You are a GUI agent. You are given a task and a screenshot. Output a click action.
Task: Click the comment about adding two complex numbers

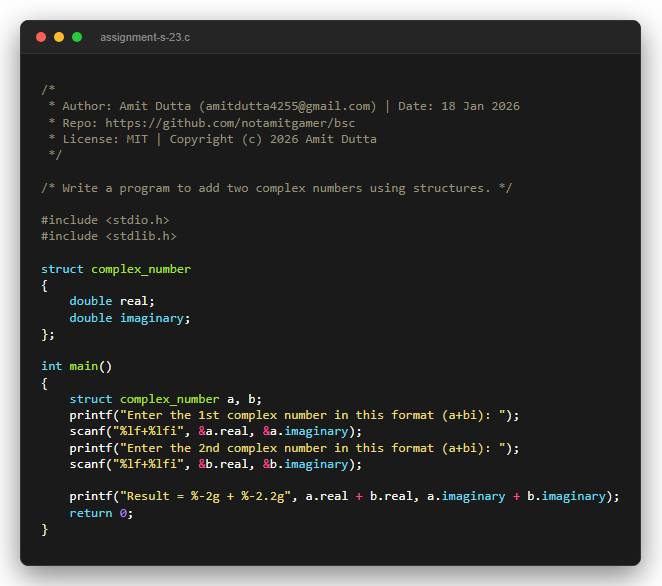[x=277, y=188]
